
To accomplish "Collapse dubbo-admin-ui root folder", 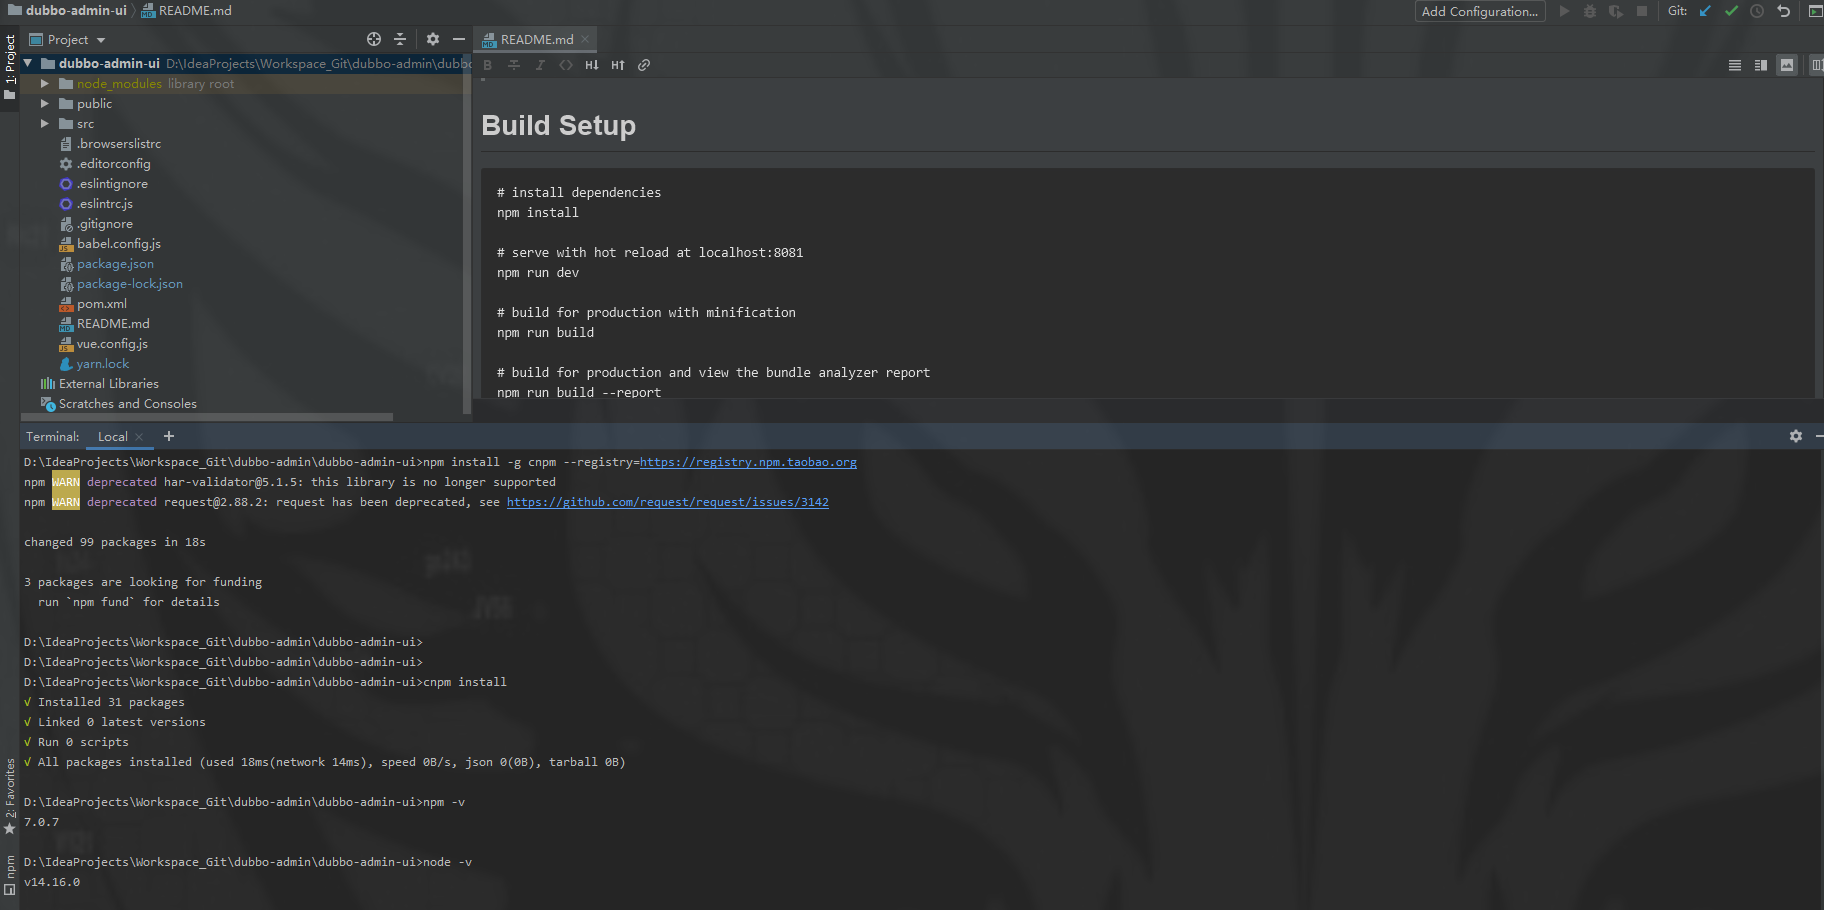I will pos(28,63).
